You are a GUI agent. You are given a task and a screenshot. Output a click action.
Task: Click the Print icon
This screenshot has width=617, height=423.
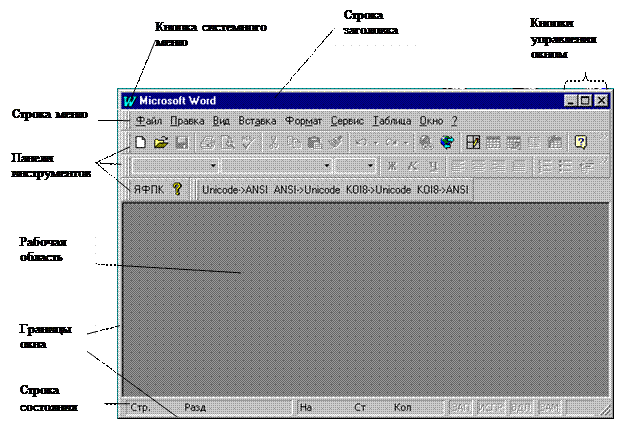coord(207,142)
